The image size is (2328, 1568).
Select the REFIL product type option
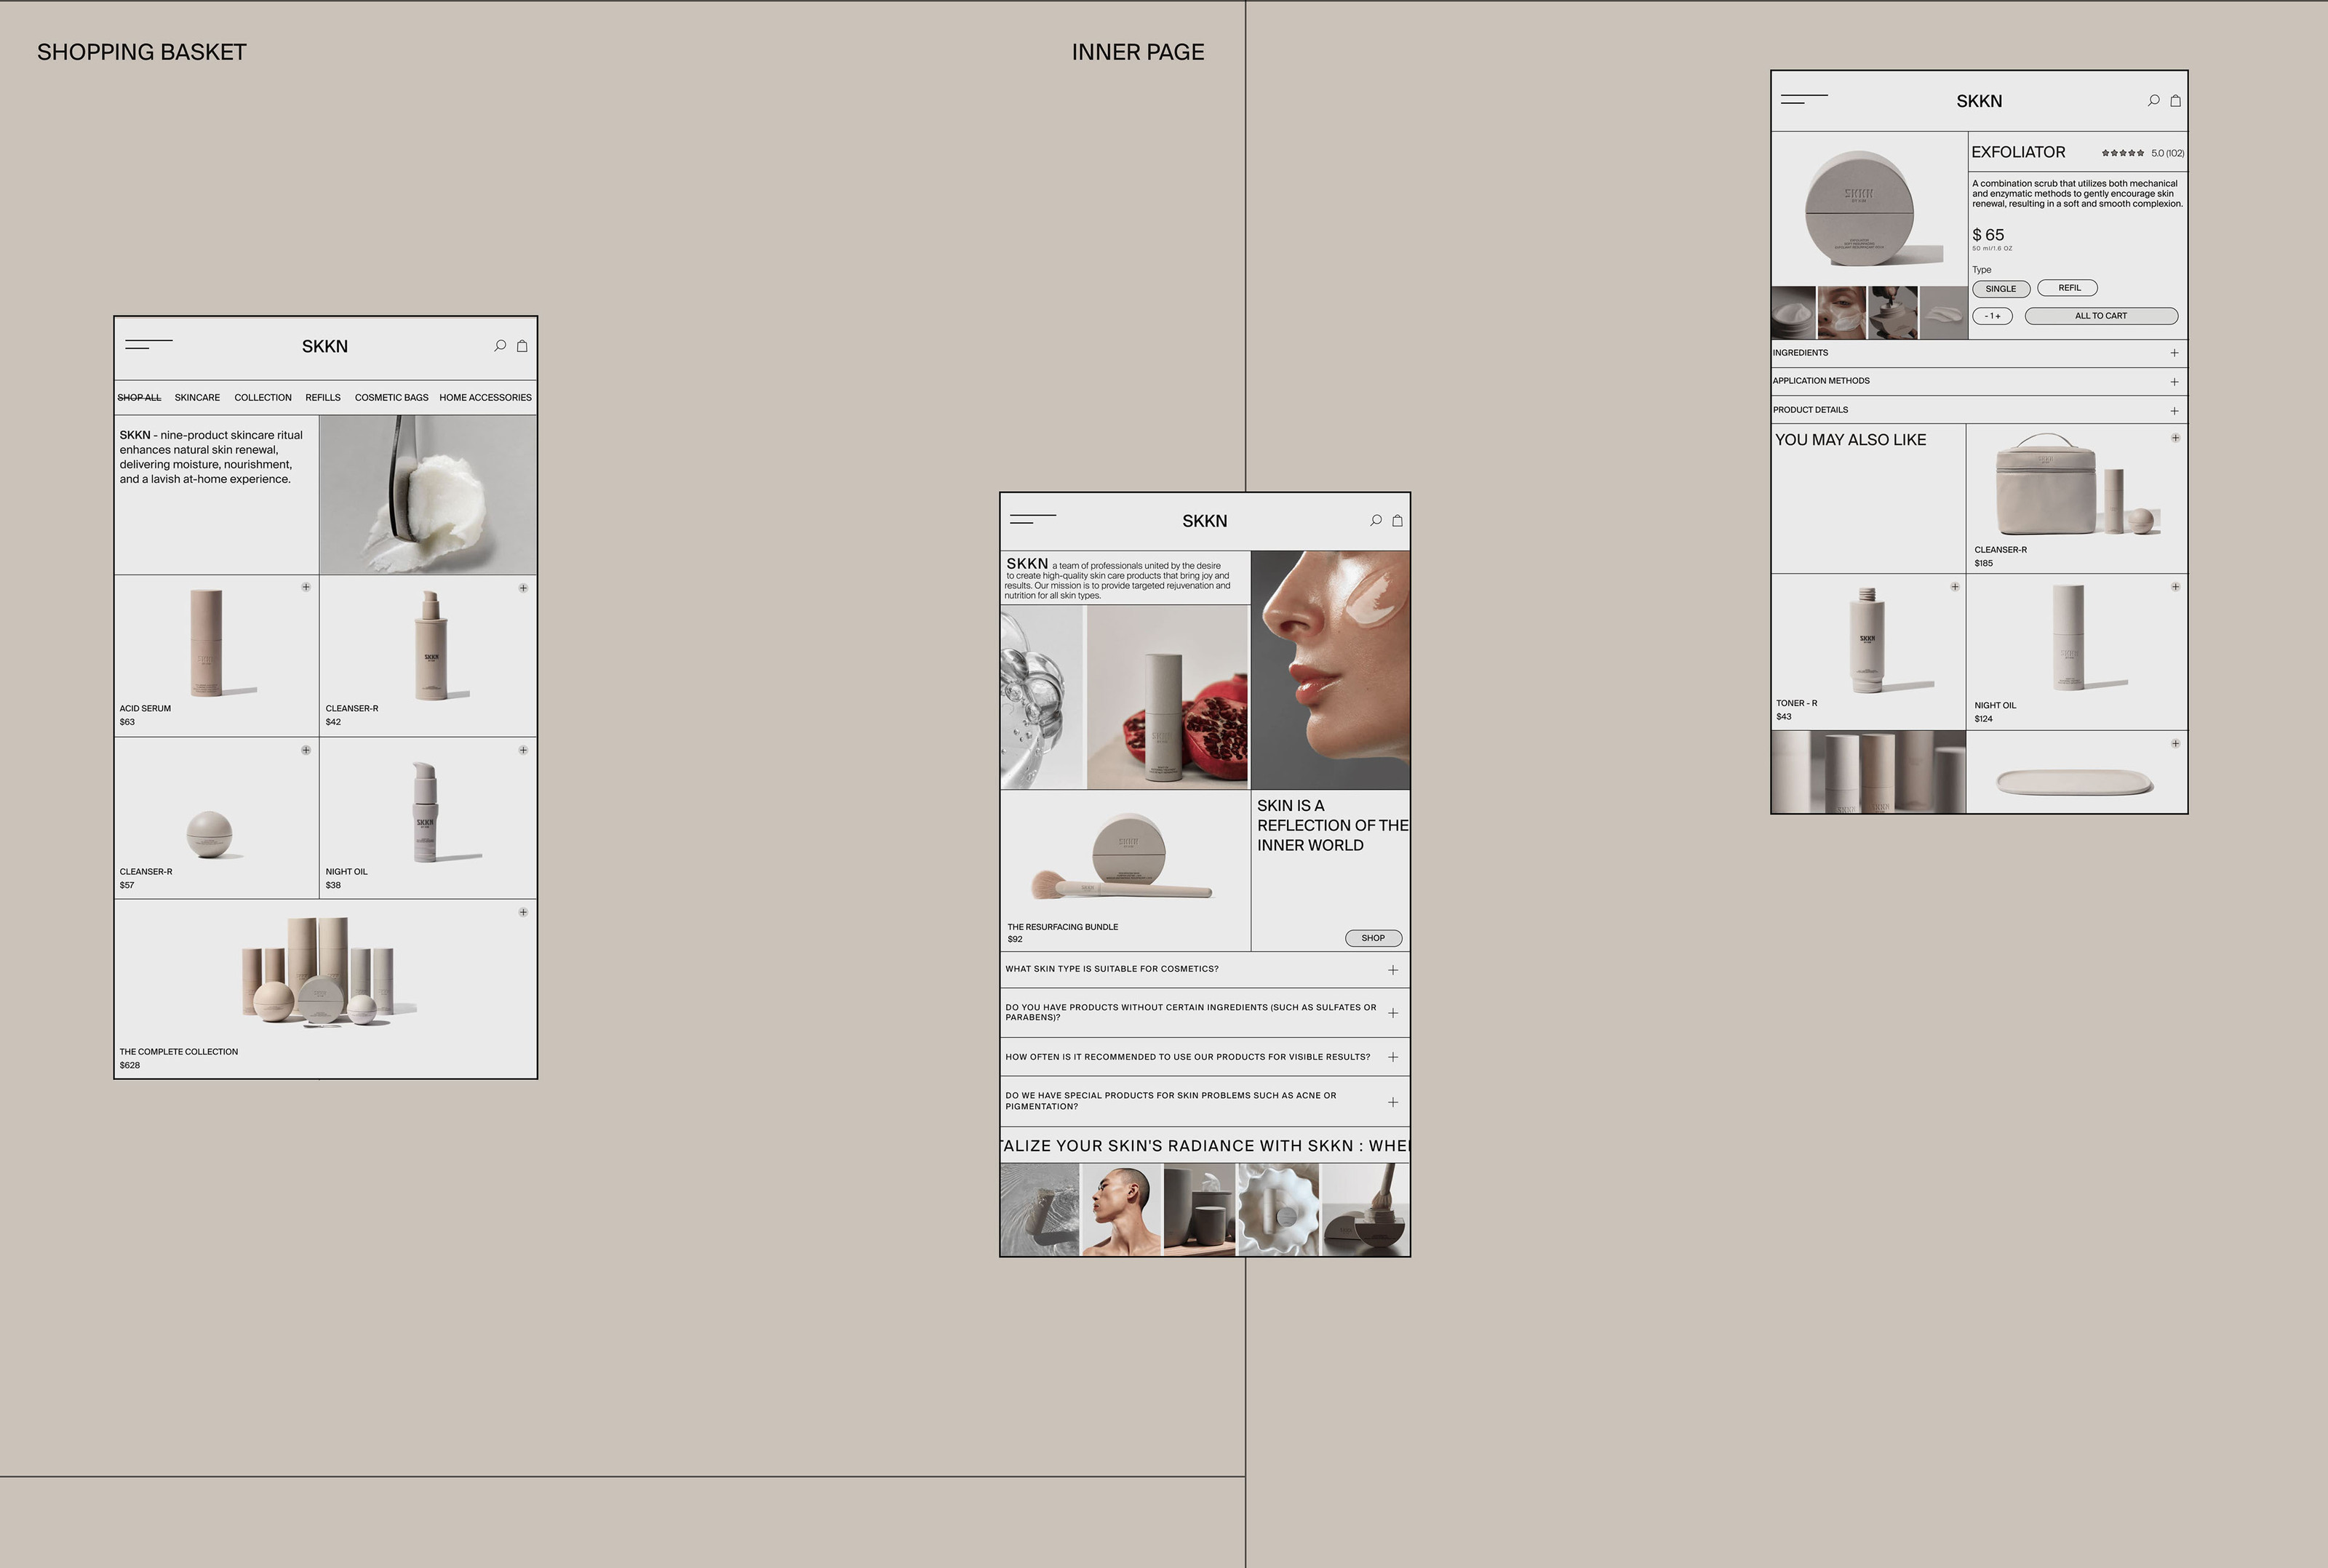point(2068,287)
